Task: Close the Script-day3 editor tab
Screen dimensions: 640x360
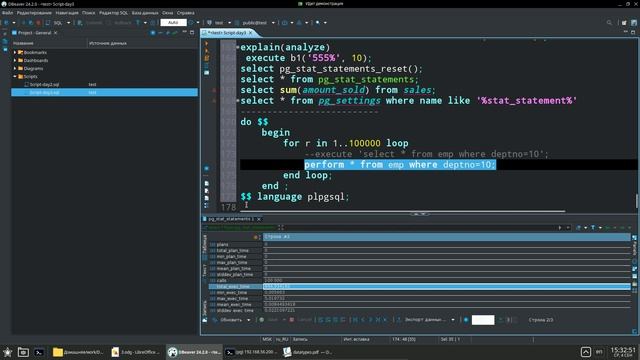Action: coord(251,33)
